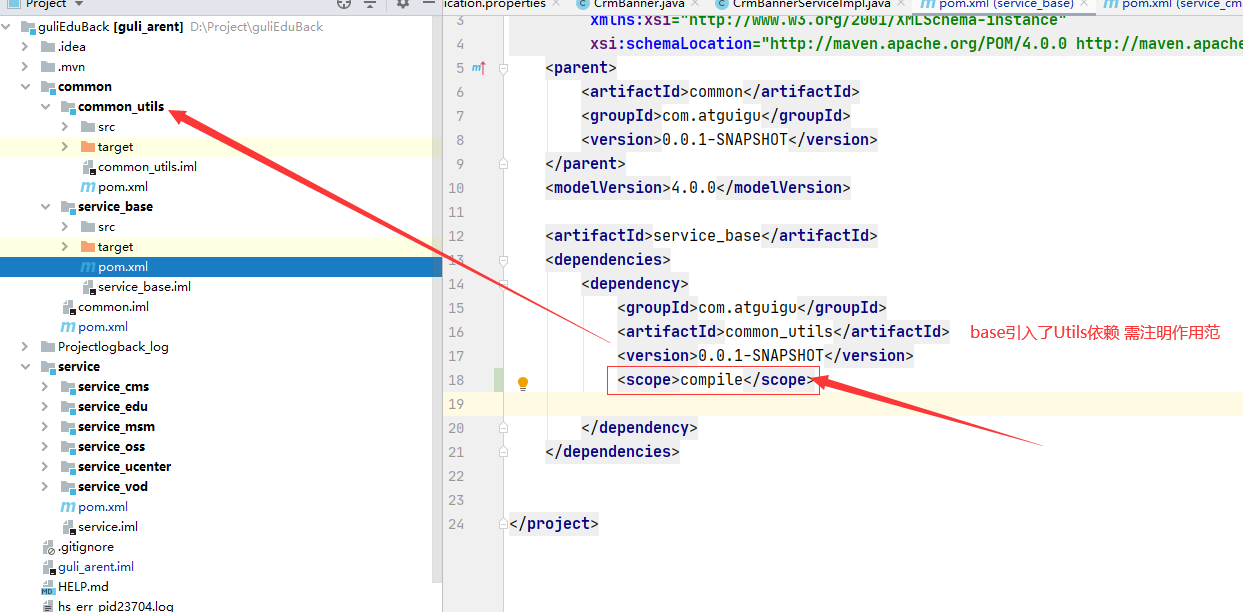Fold the parent block on line 5
Image resolution: width=1243 pixels, height=612 pixels.
(503, 68)
